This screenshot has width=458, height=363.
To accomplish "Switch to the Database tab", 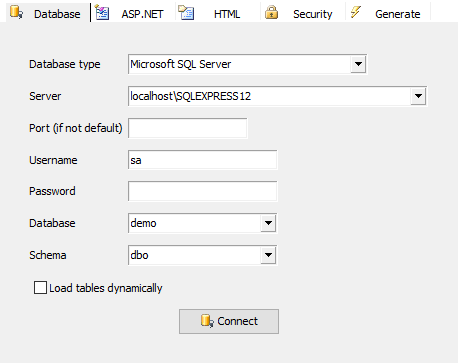I will (48, 13).
